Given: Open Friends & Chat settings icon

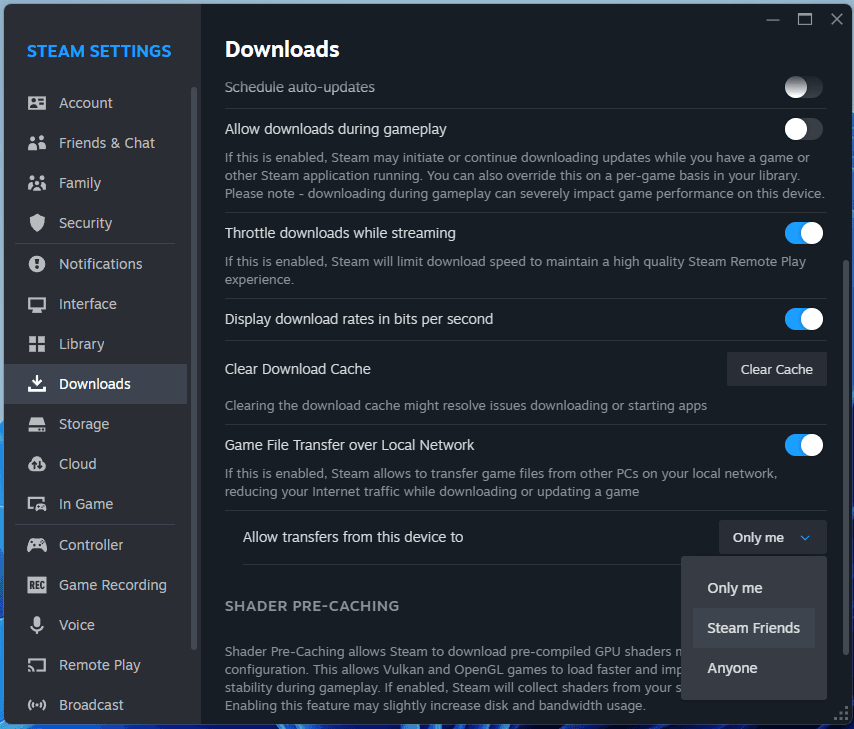Looking at the screenshot, I should pyautogui.click(x=37, y=143).
